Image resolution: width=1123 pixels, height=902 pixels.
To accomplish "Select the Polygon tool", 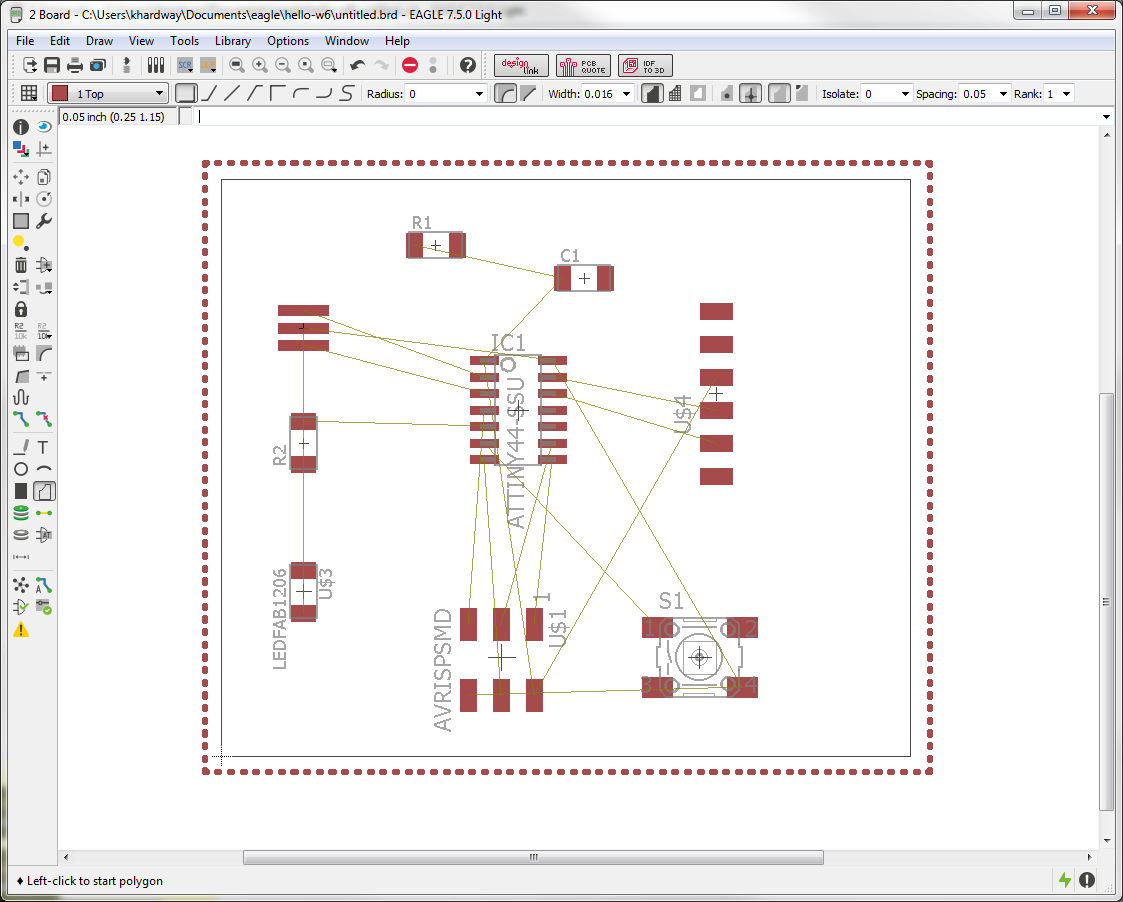I will point(44,491).
